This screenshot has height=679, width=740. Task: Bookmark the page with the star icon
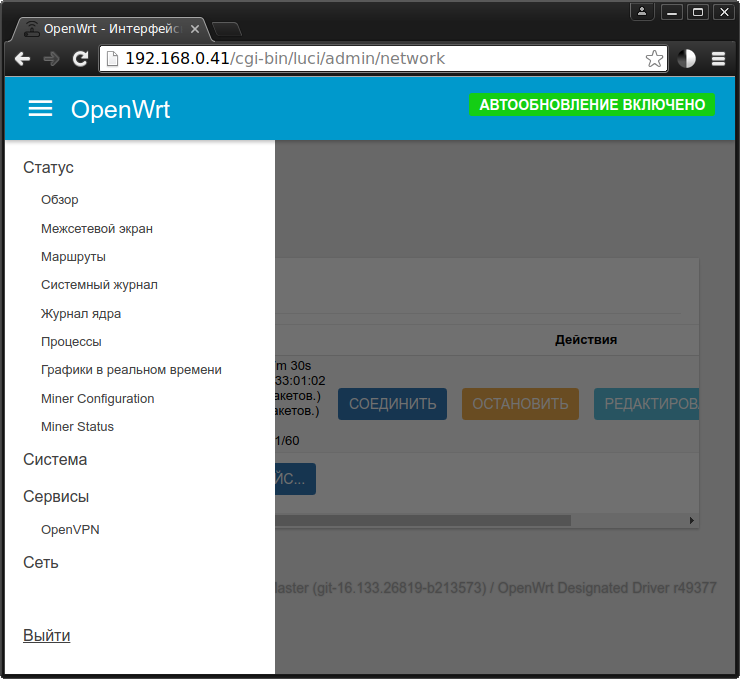654,59
